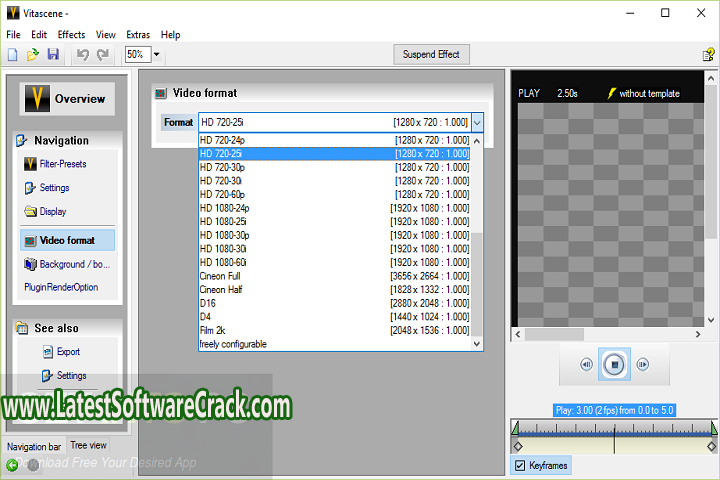Click the help icon at top right
720x480 pixels.
pos(708,54)
